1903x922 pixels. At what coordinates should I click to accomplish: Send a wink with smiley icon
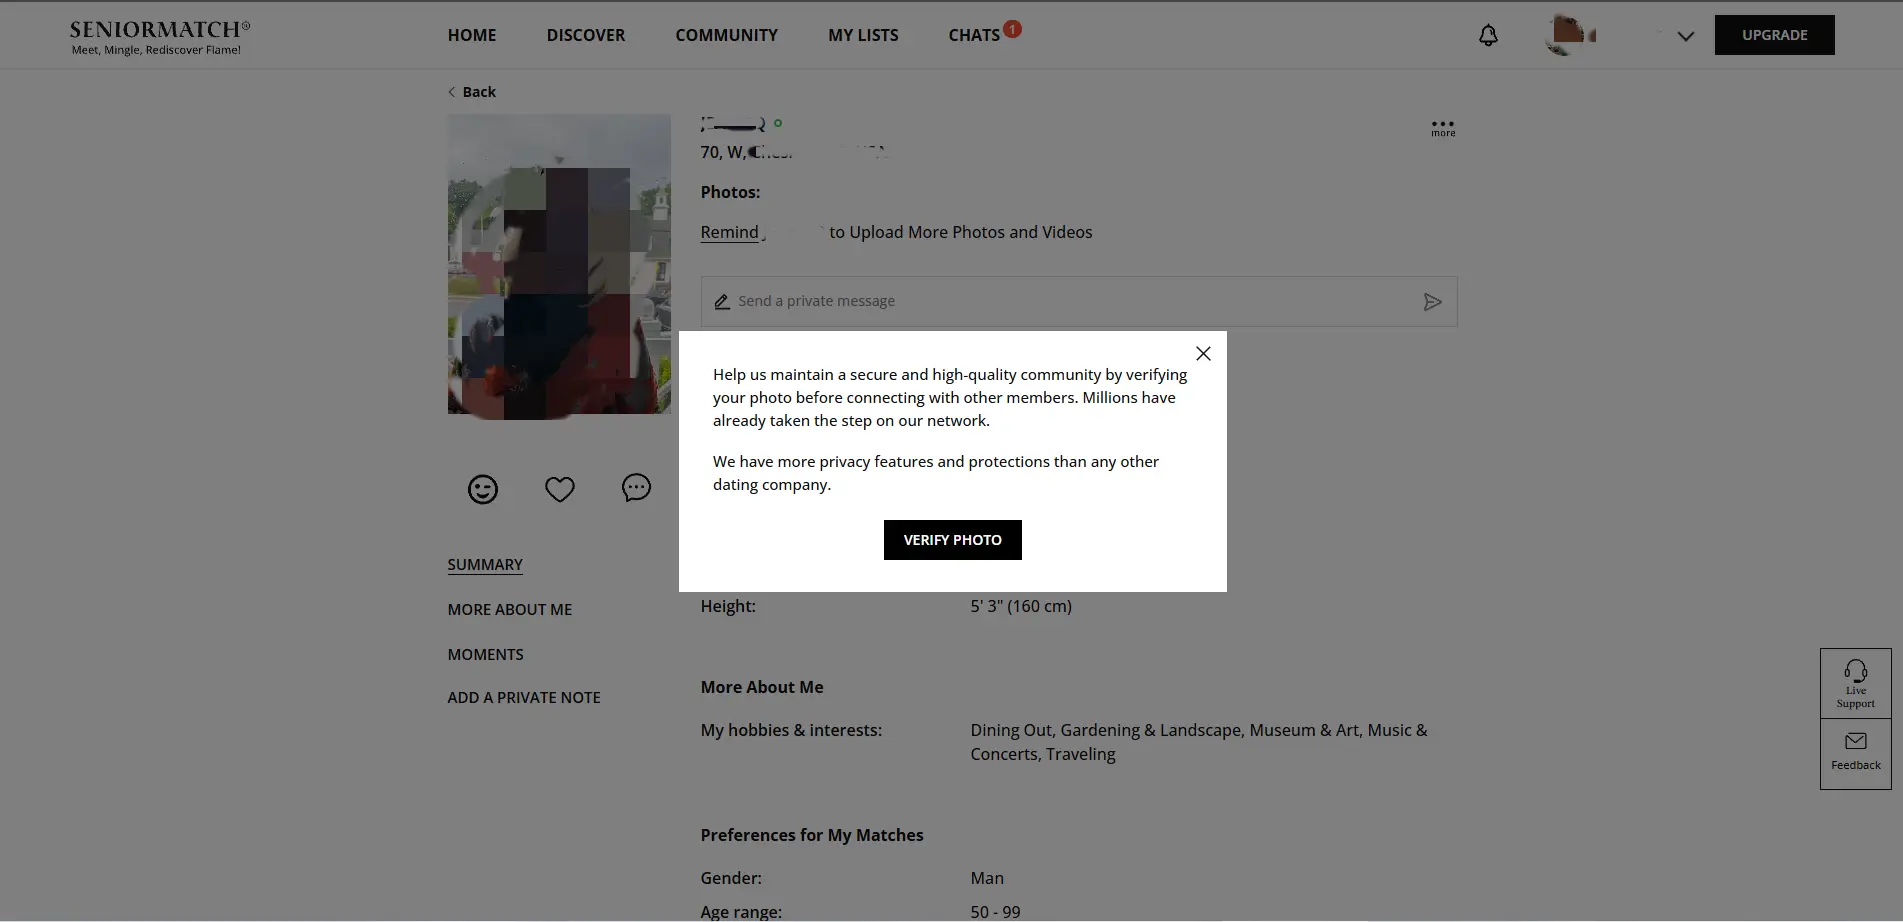pos(483,489)
